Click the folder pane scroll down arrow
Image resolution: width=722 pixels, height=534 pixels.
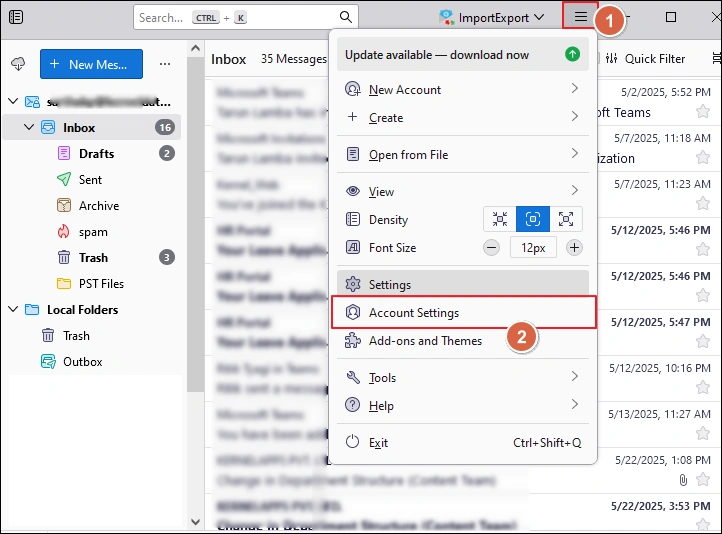click(195, 522)
